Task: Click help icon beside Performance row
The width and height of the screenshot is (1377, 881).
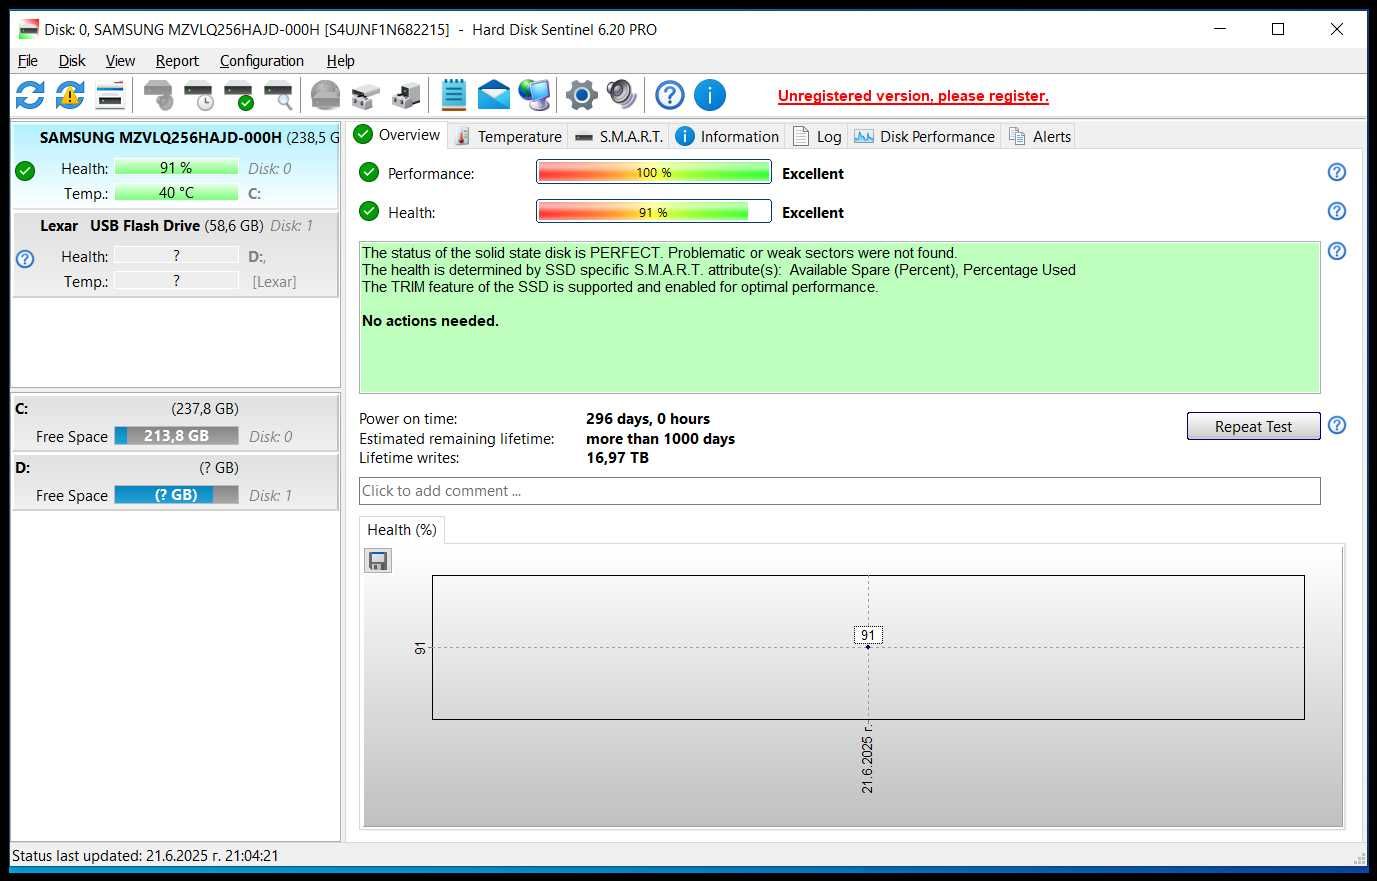Action: (1337, 172)
